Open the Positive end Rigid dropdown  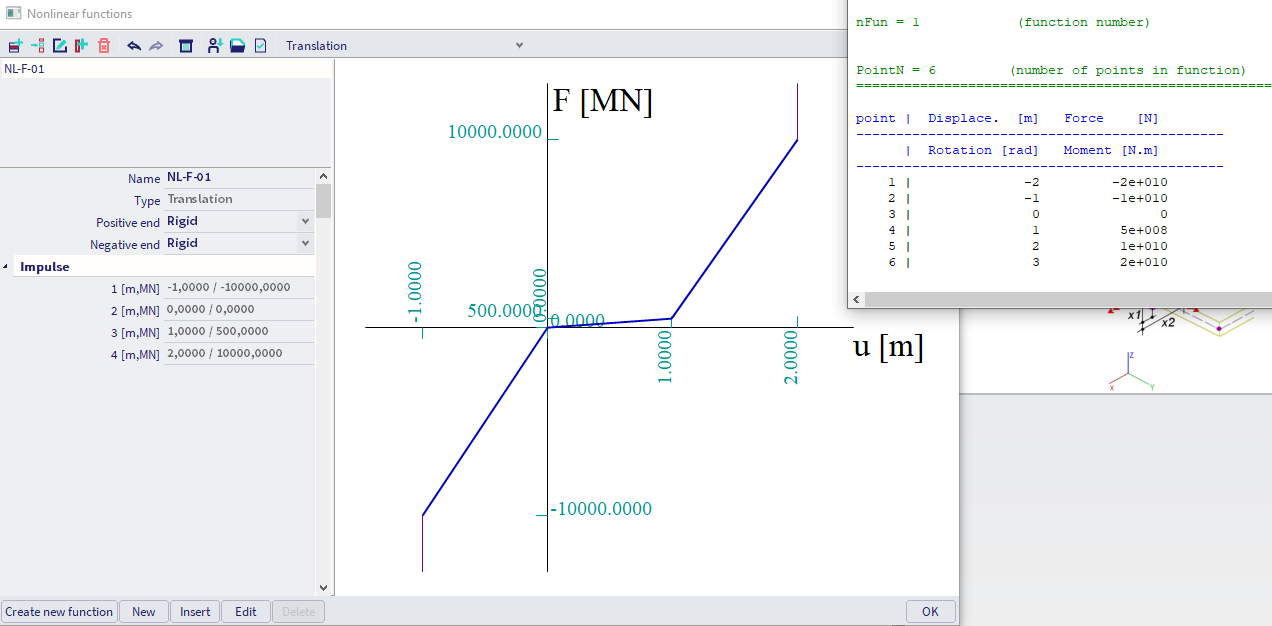pos(305,221)
